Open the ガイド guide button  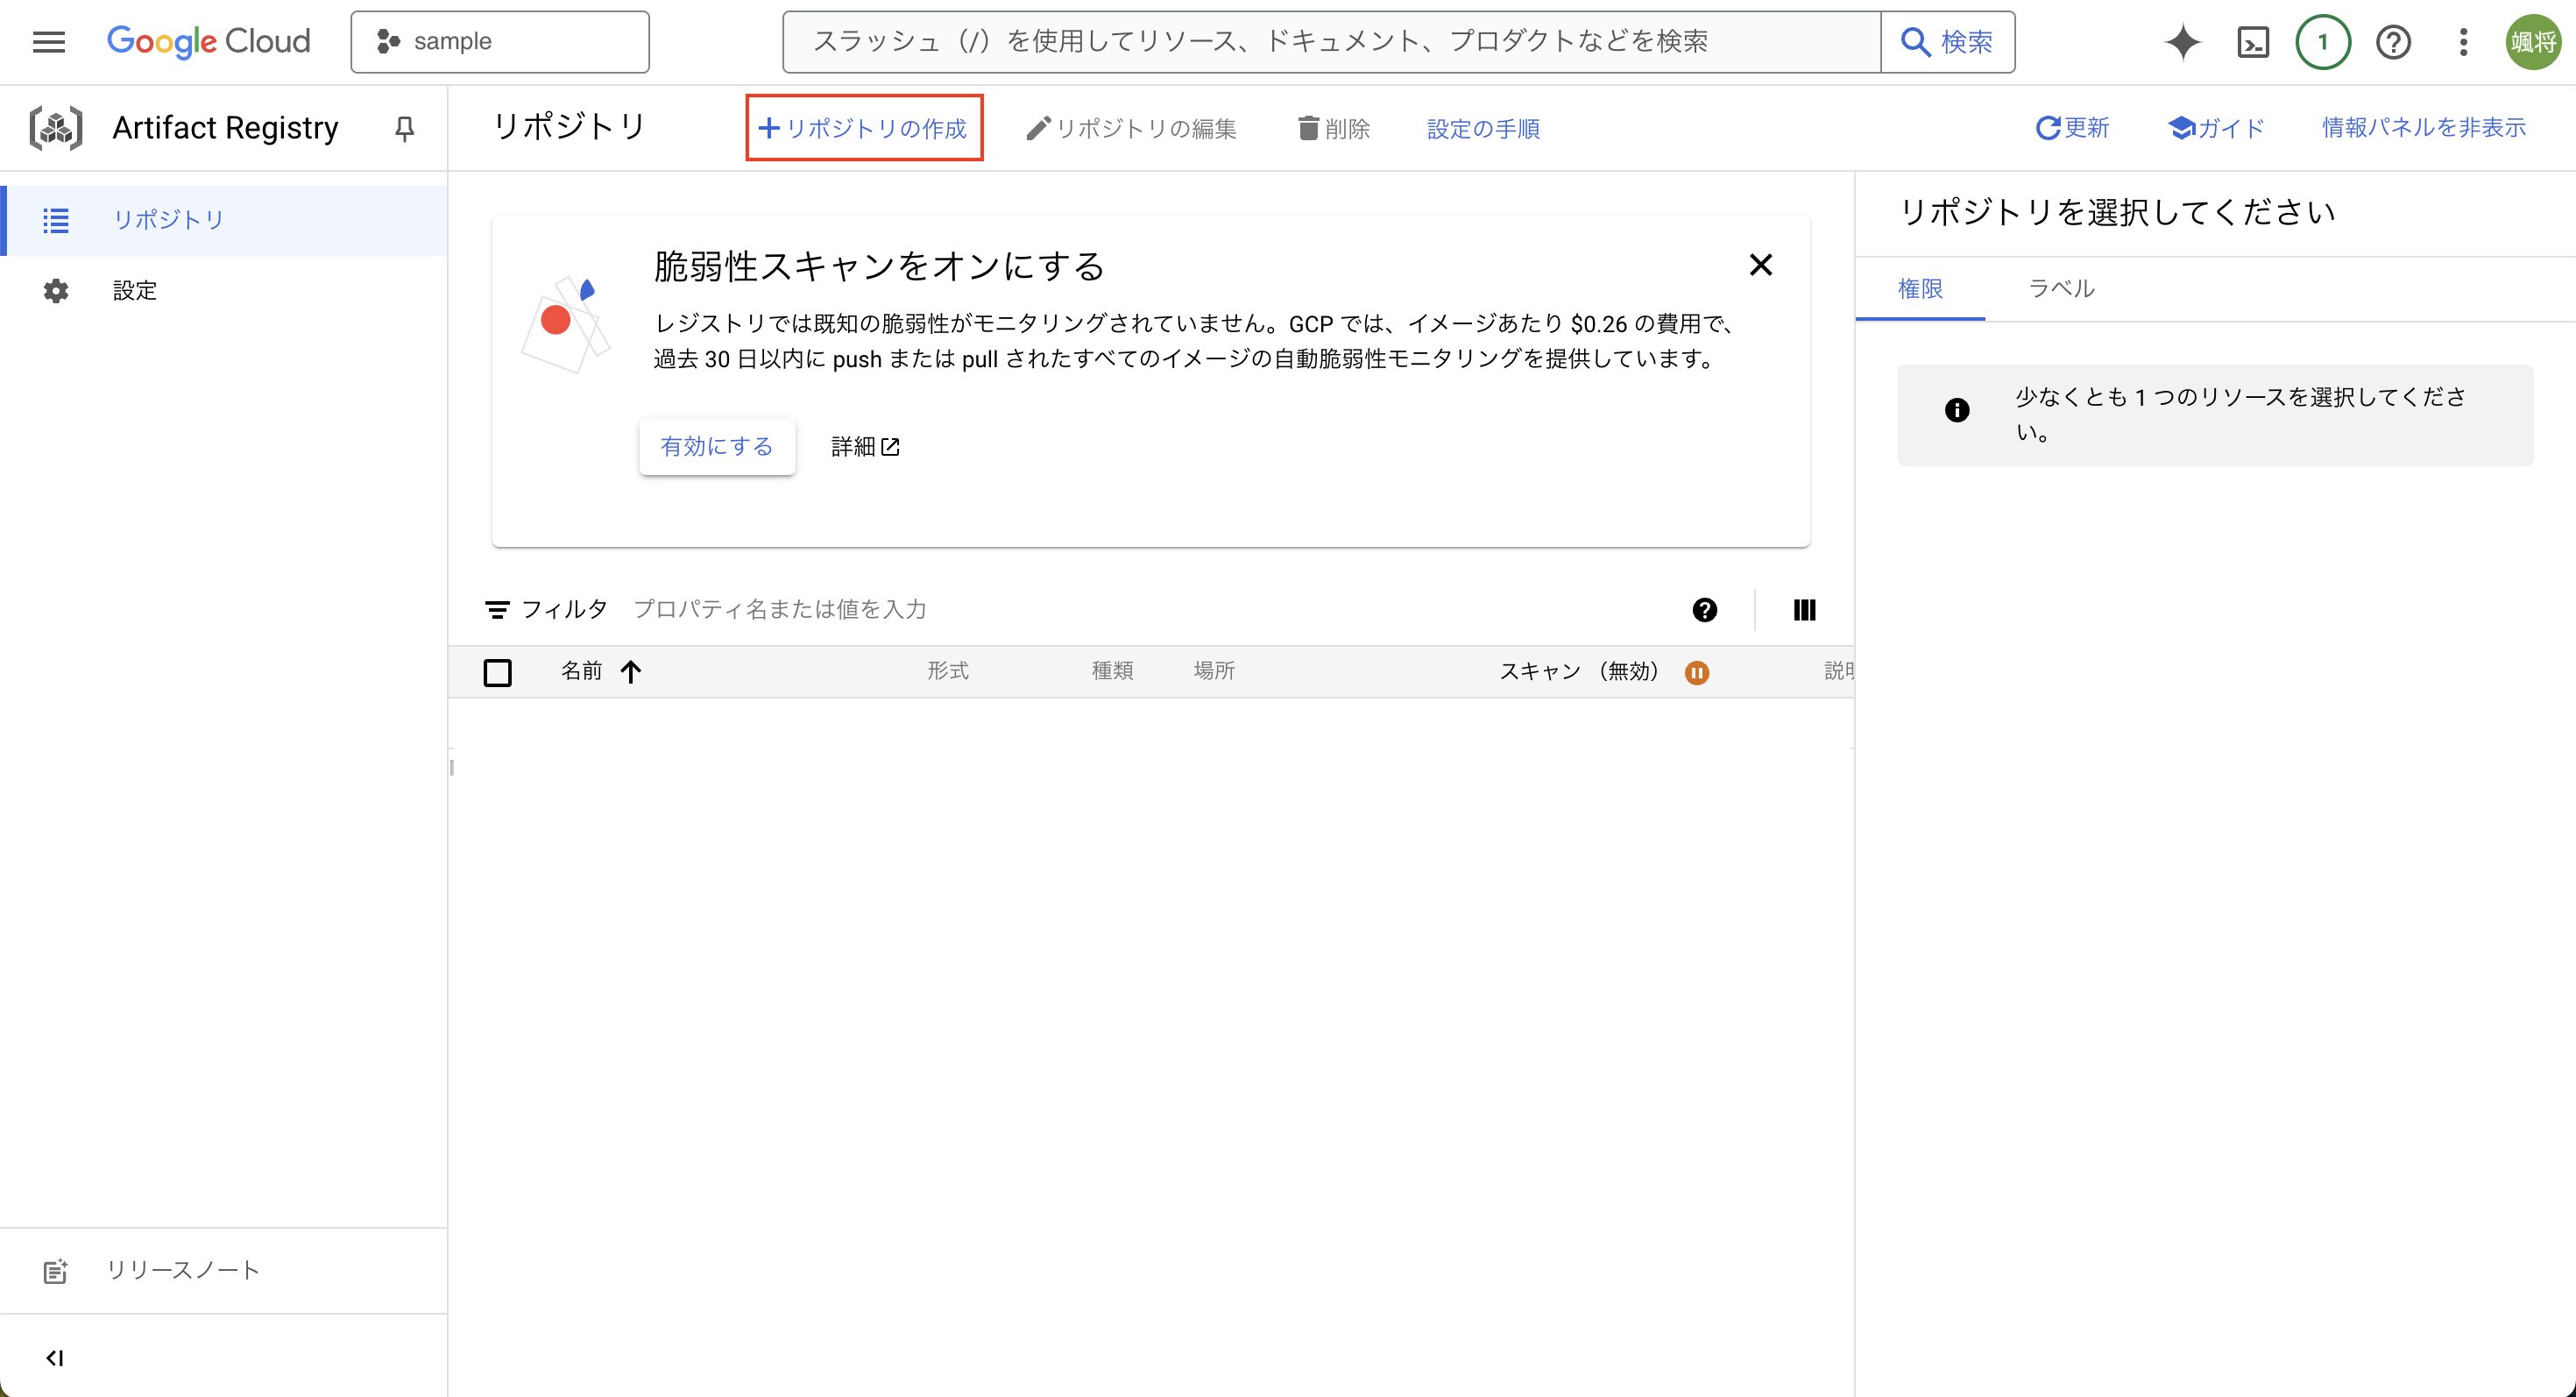coord(2216,128)
